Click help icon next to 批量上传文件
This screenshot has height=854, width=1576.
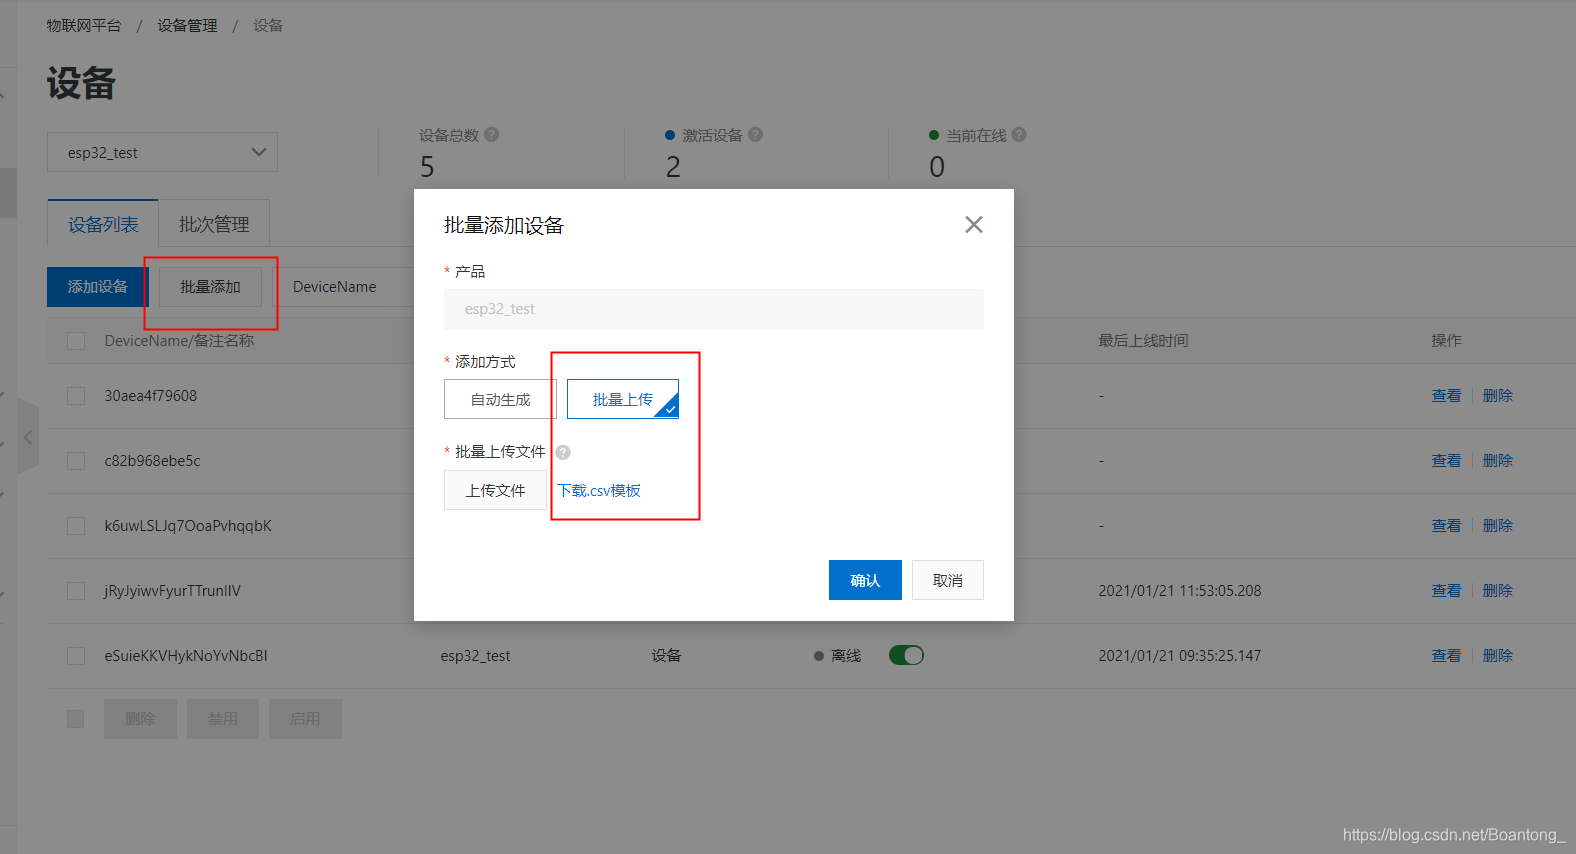(563, 452)
